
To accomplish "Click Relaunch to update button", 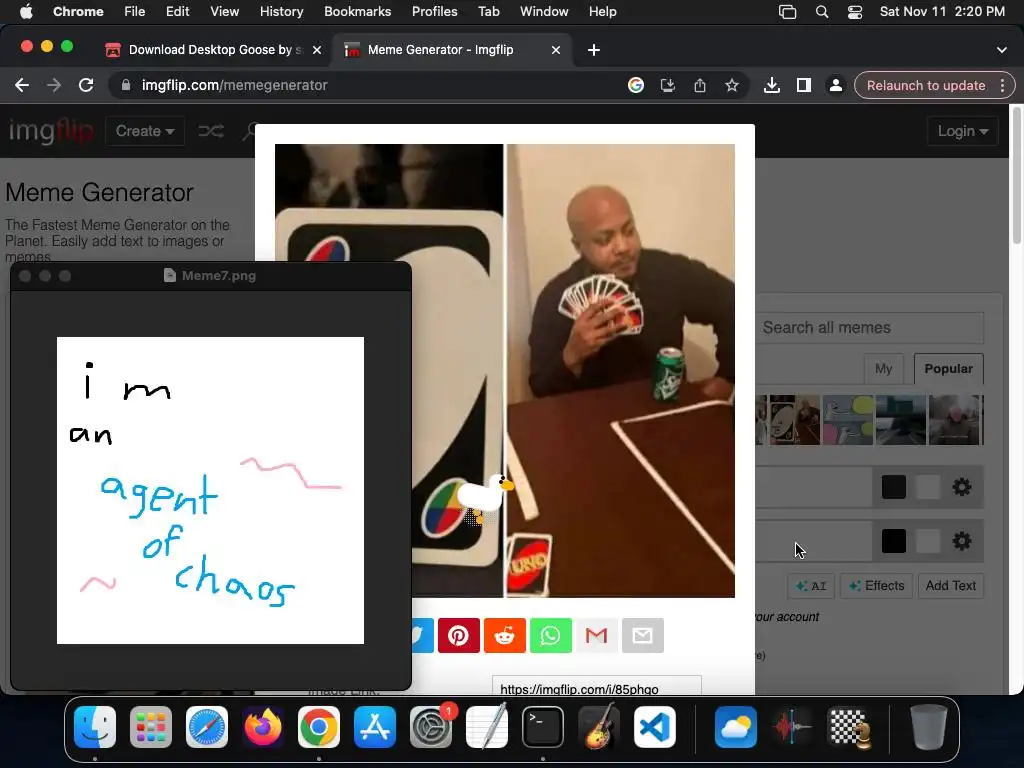I will click(925, 86).
